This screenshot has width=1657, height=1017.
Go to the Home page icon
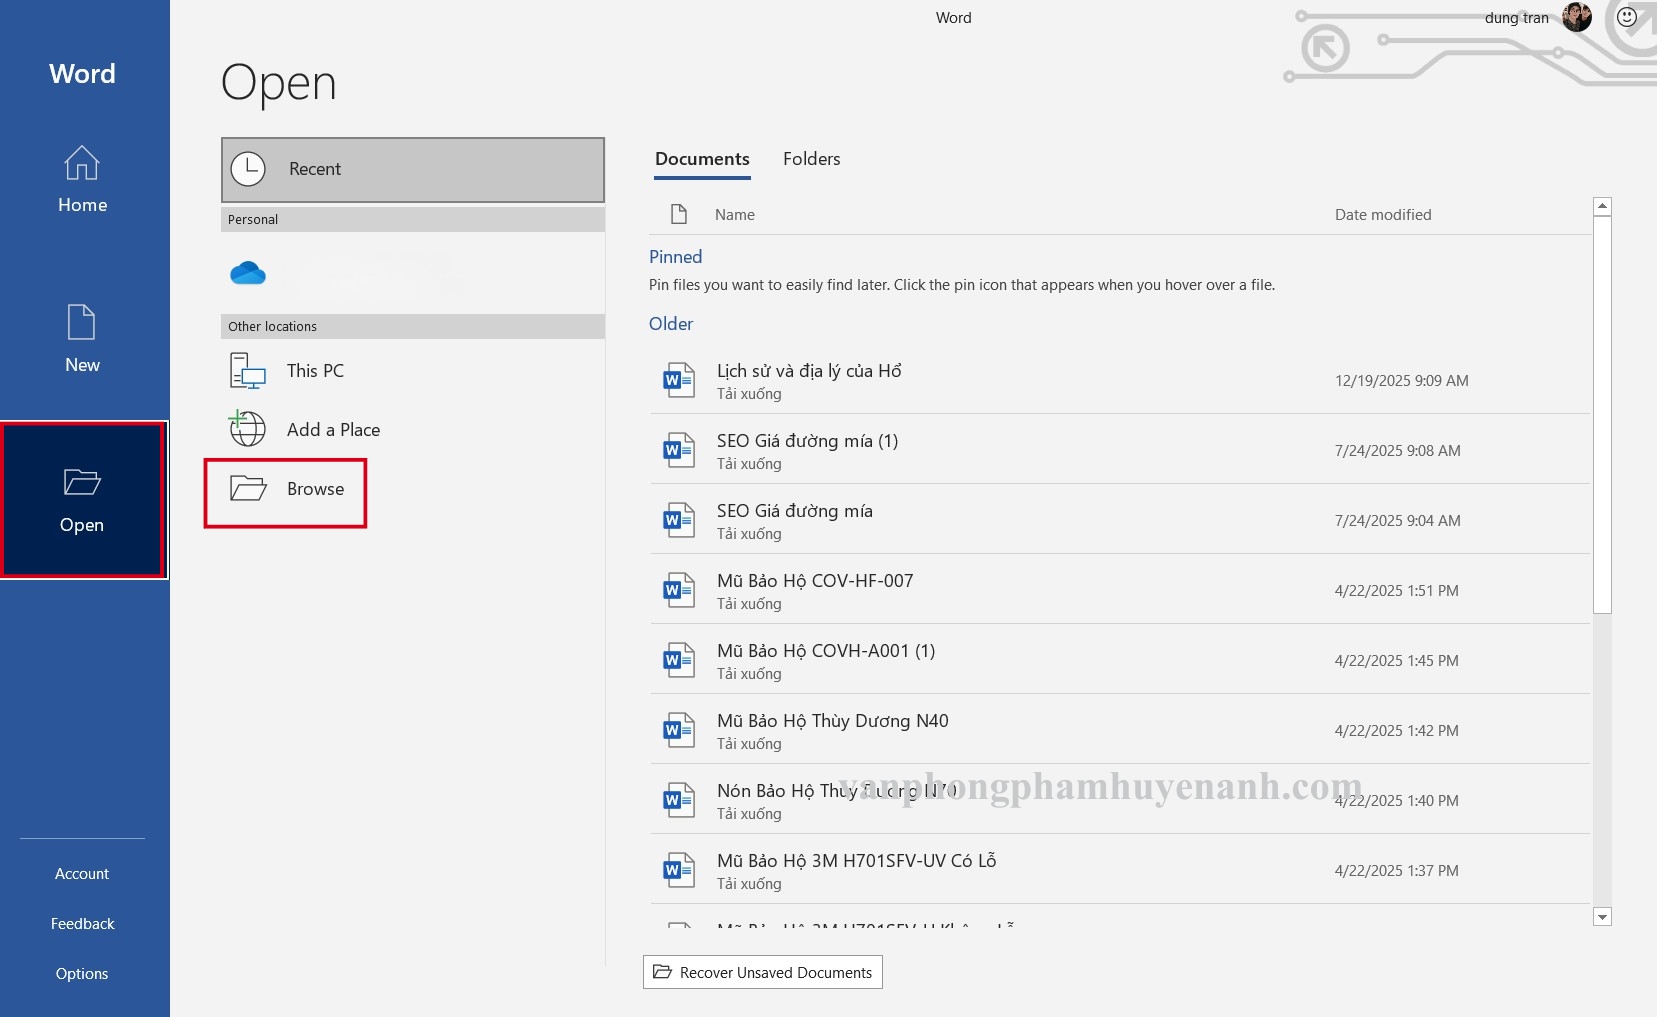pos(82,163)
